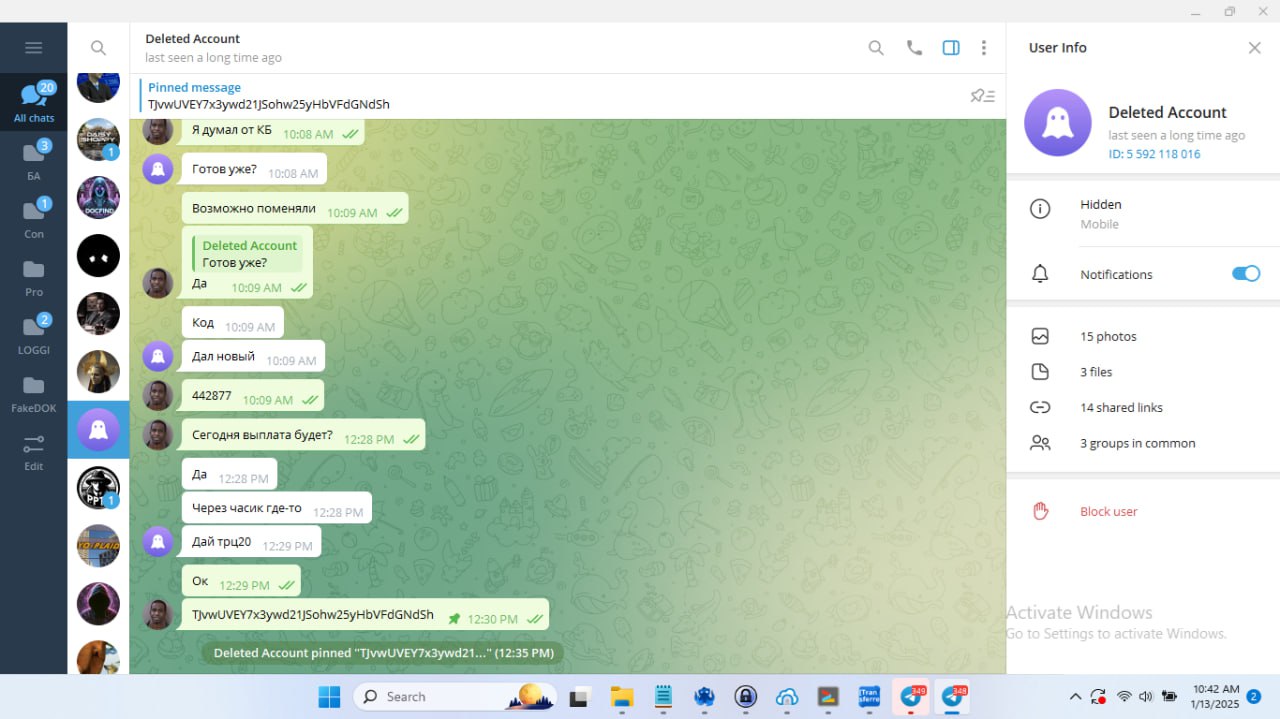The image size is (1280, 719).
Task: Open the DOCFIND chat avatar in list
Action: pyautogui.click(x=98, y=198)
